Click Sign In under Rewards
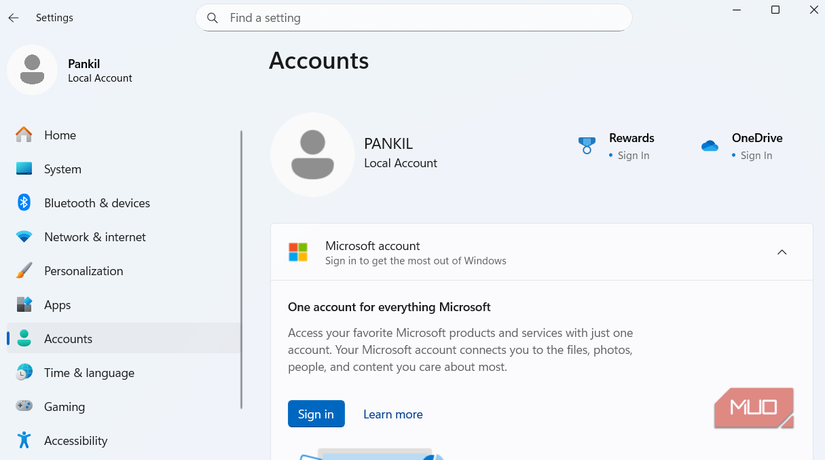Screen dimensions: 825x460 pos(633,155)
